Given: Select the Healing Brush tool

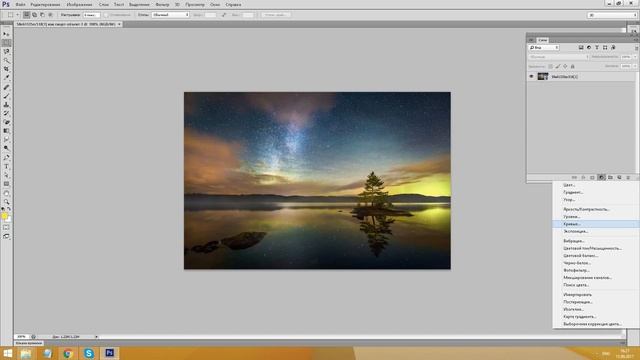Looking at the screenshot, I should click(6, 87).
